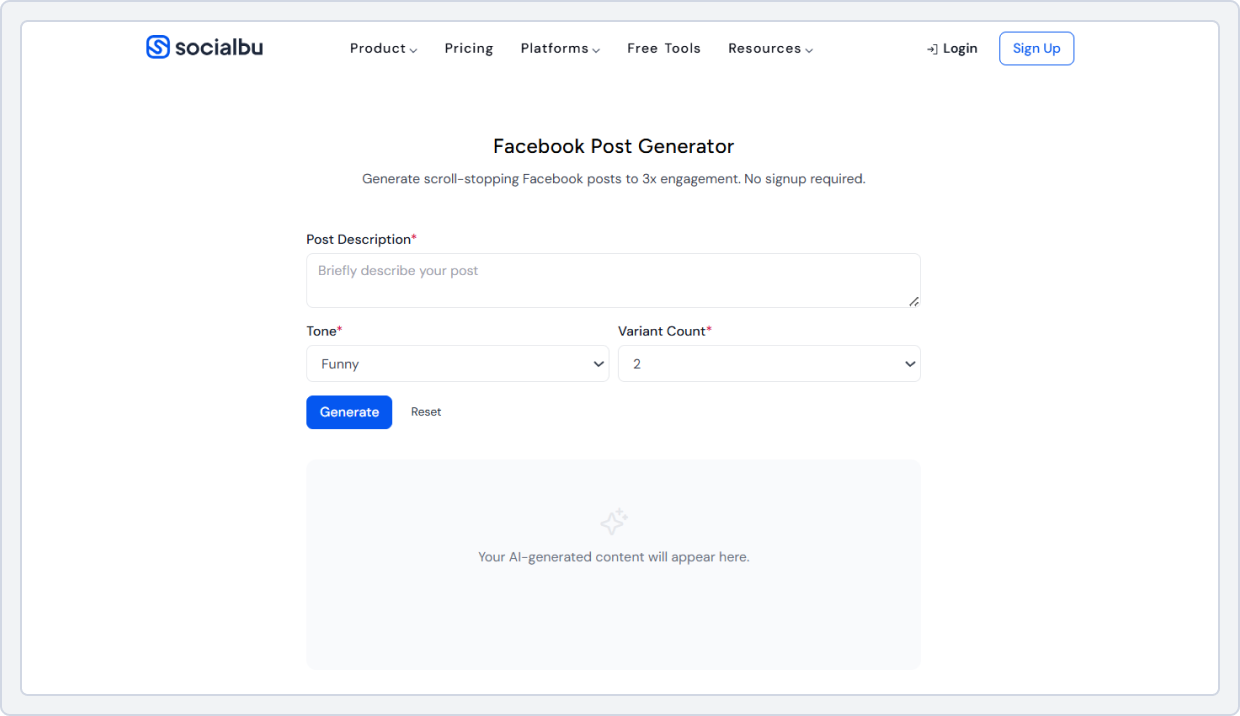Expand the Resources menu

click(770, 48)
